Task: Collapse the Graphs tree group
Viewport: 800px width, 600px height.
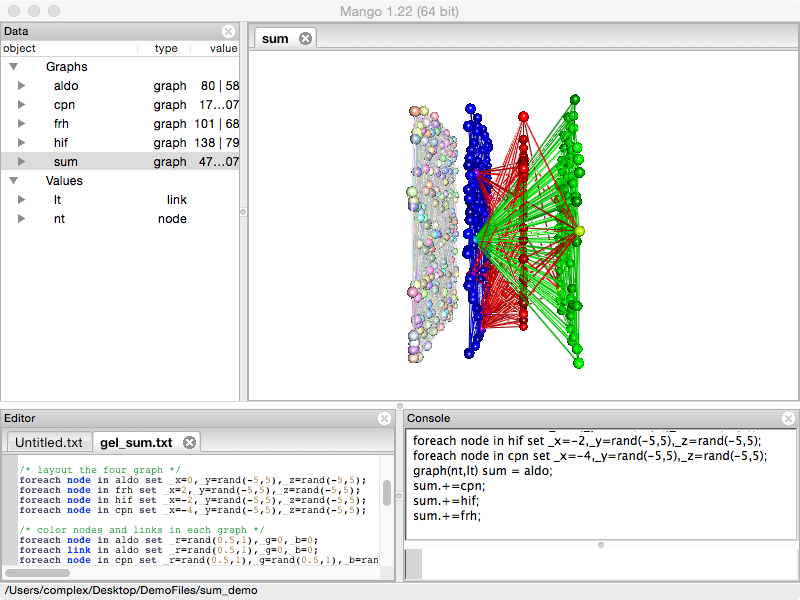Action: tap(13, 67)
